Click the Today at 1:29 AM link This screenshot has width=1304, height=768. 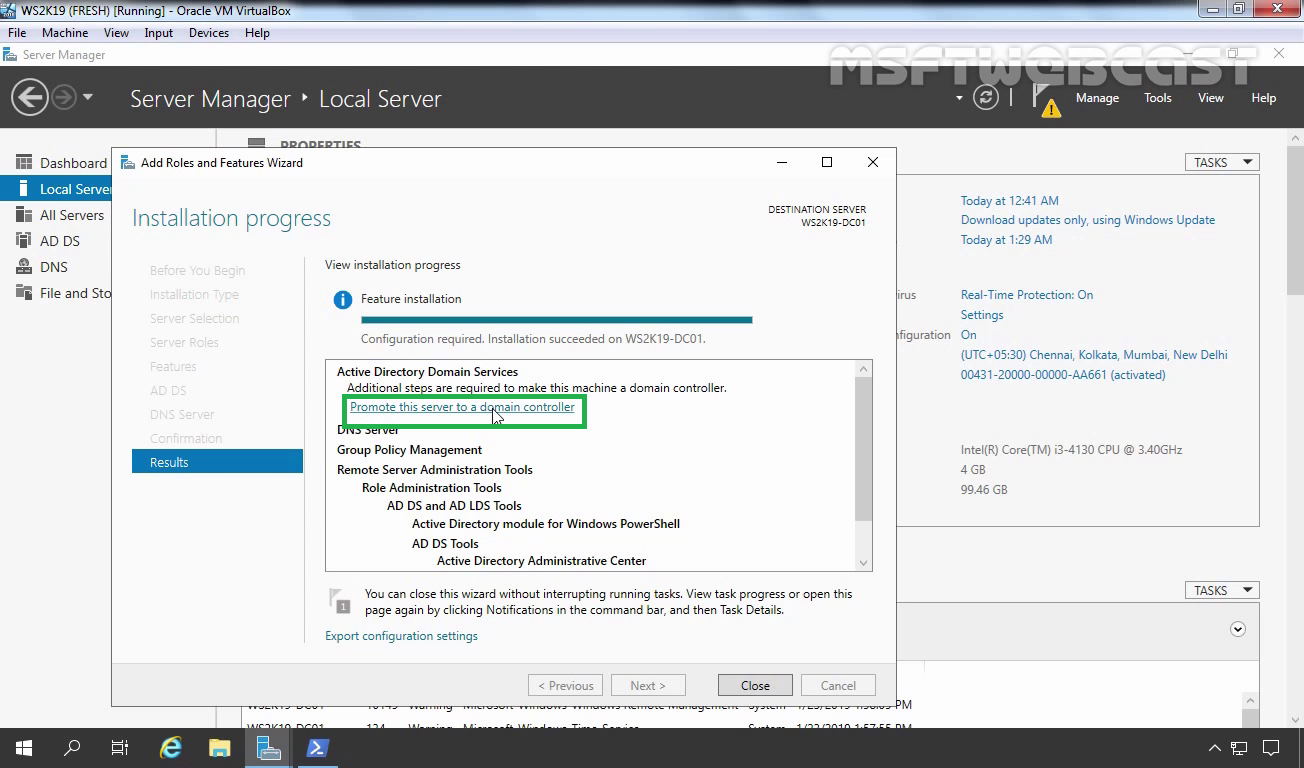tap(1006, 240)
